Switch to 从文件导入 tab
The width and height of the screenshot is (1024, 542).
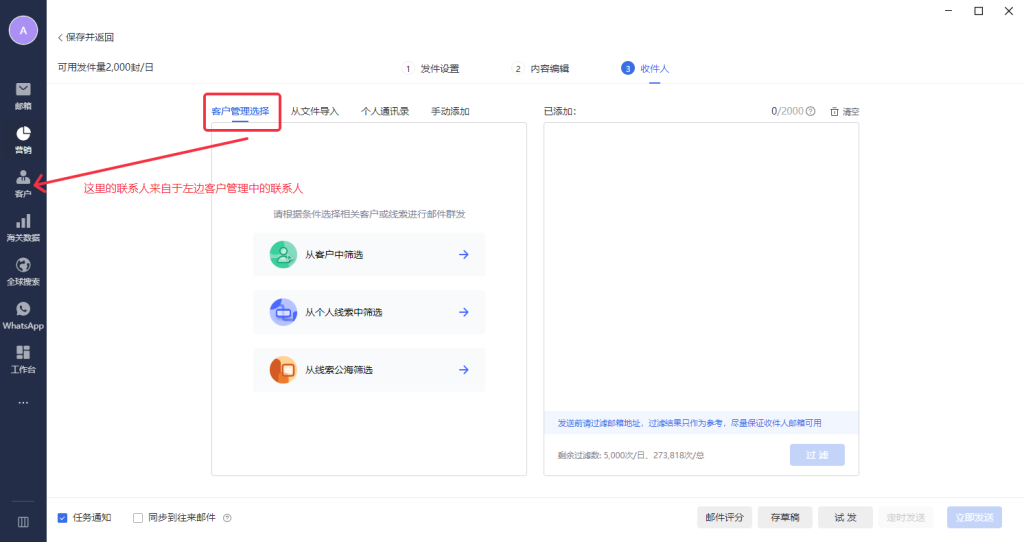pos(315,112)
